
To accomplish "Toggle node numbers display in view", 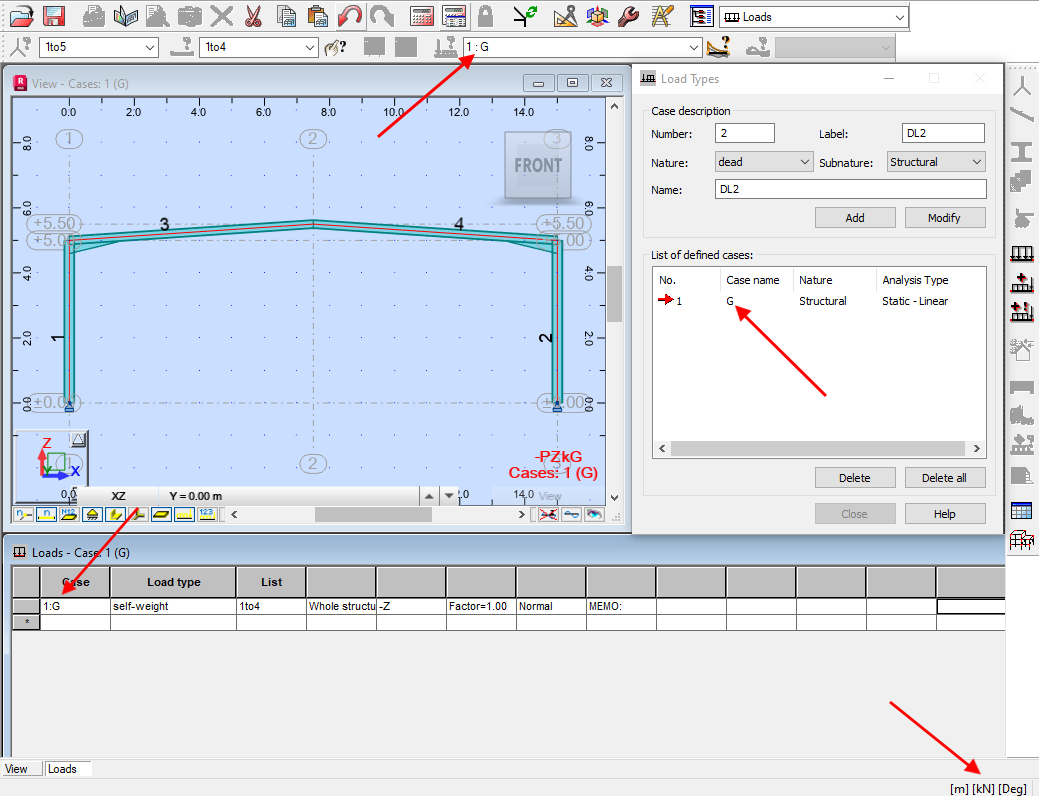I will click(x=23, y=514).
